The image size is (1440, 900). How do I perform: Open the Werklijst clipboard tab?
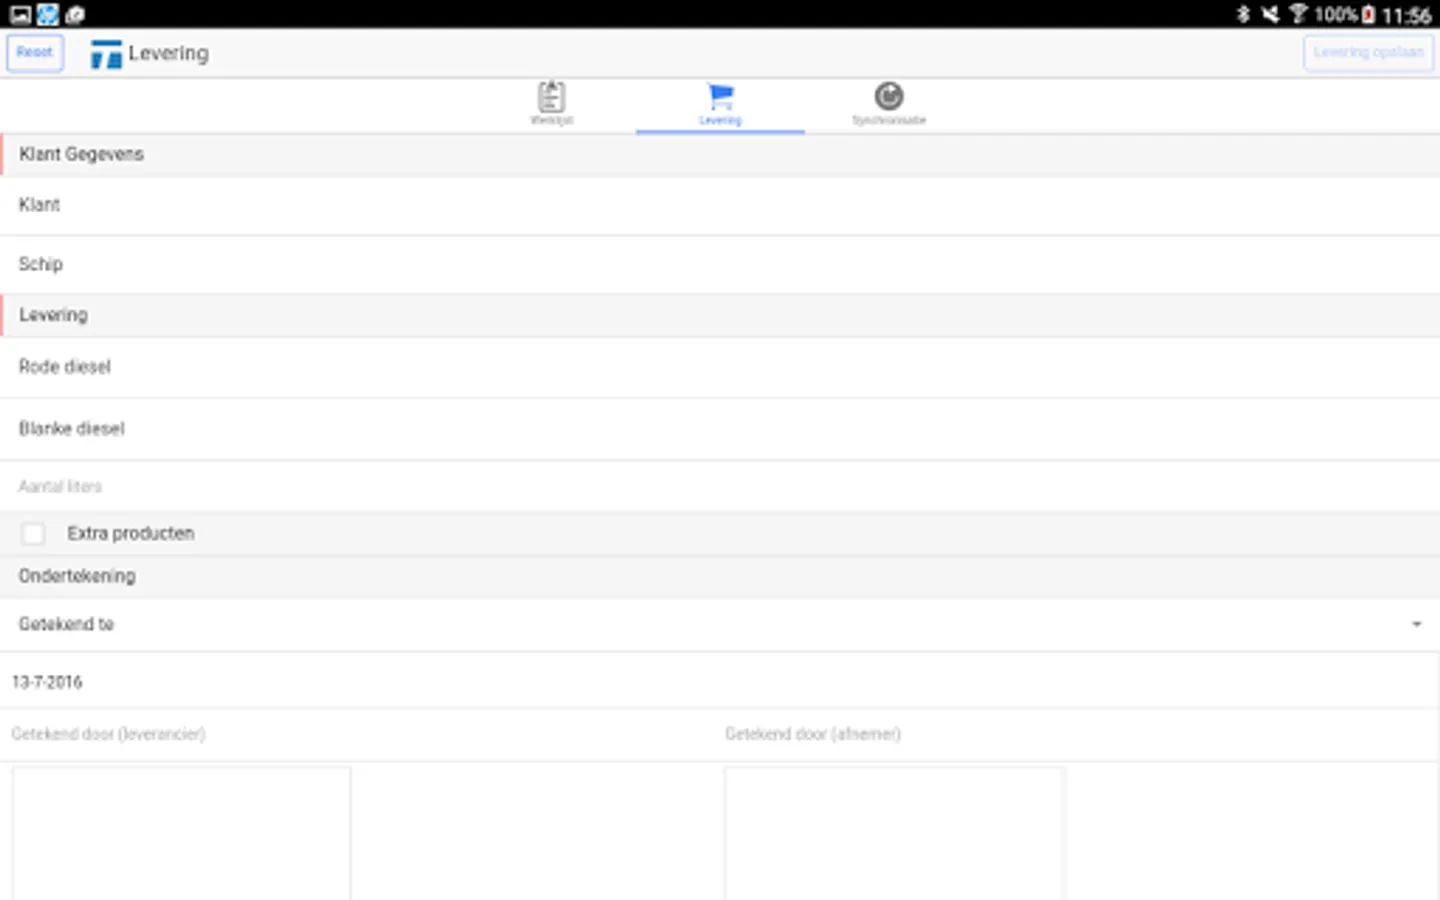(x=551, y=103)
